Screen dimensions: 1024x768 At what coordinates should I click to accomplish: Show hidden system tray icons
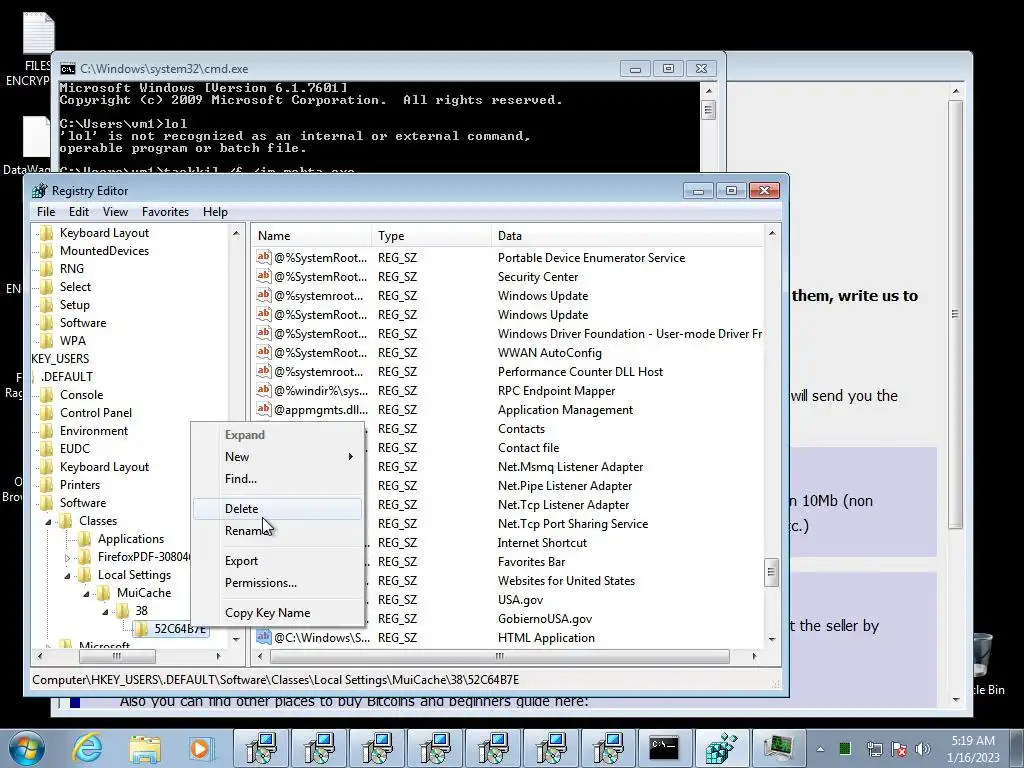pos(820,748)
